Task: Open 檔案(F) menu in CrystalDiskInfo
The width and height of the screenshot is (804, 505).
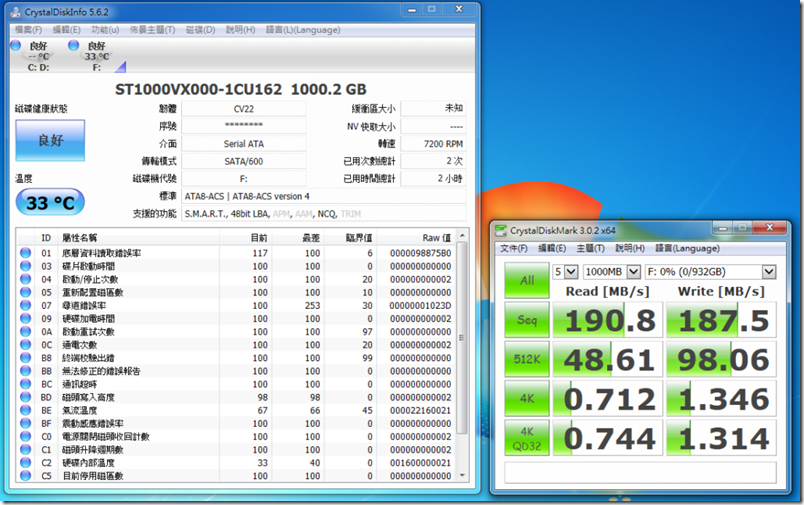Action: [x=28, y=30]
